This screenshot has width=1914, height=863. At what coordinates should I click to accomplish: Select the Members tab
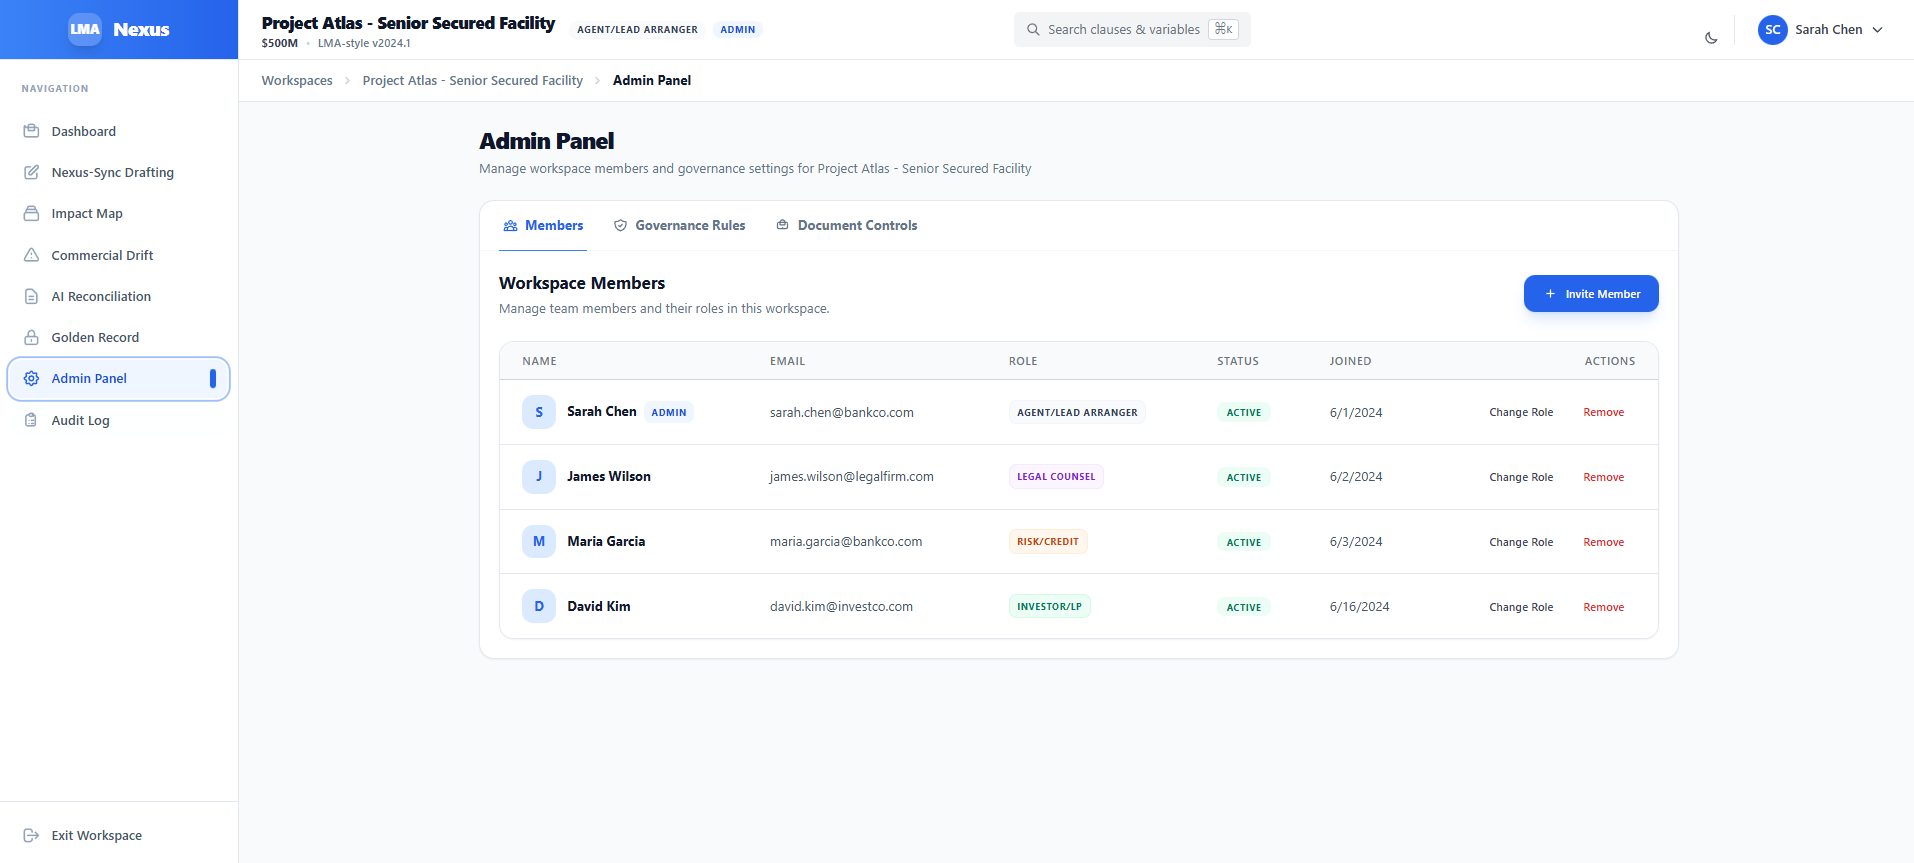click(x=543, y=226)
